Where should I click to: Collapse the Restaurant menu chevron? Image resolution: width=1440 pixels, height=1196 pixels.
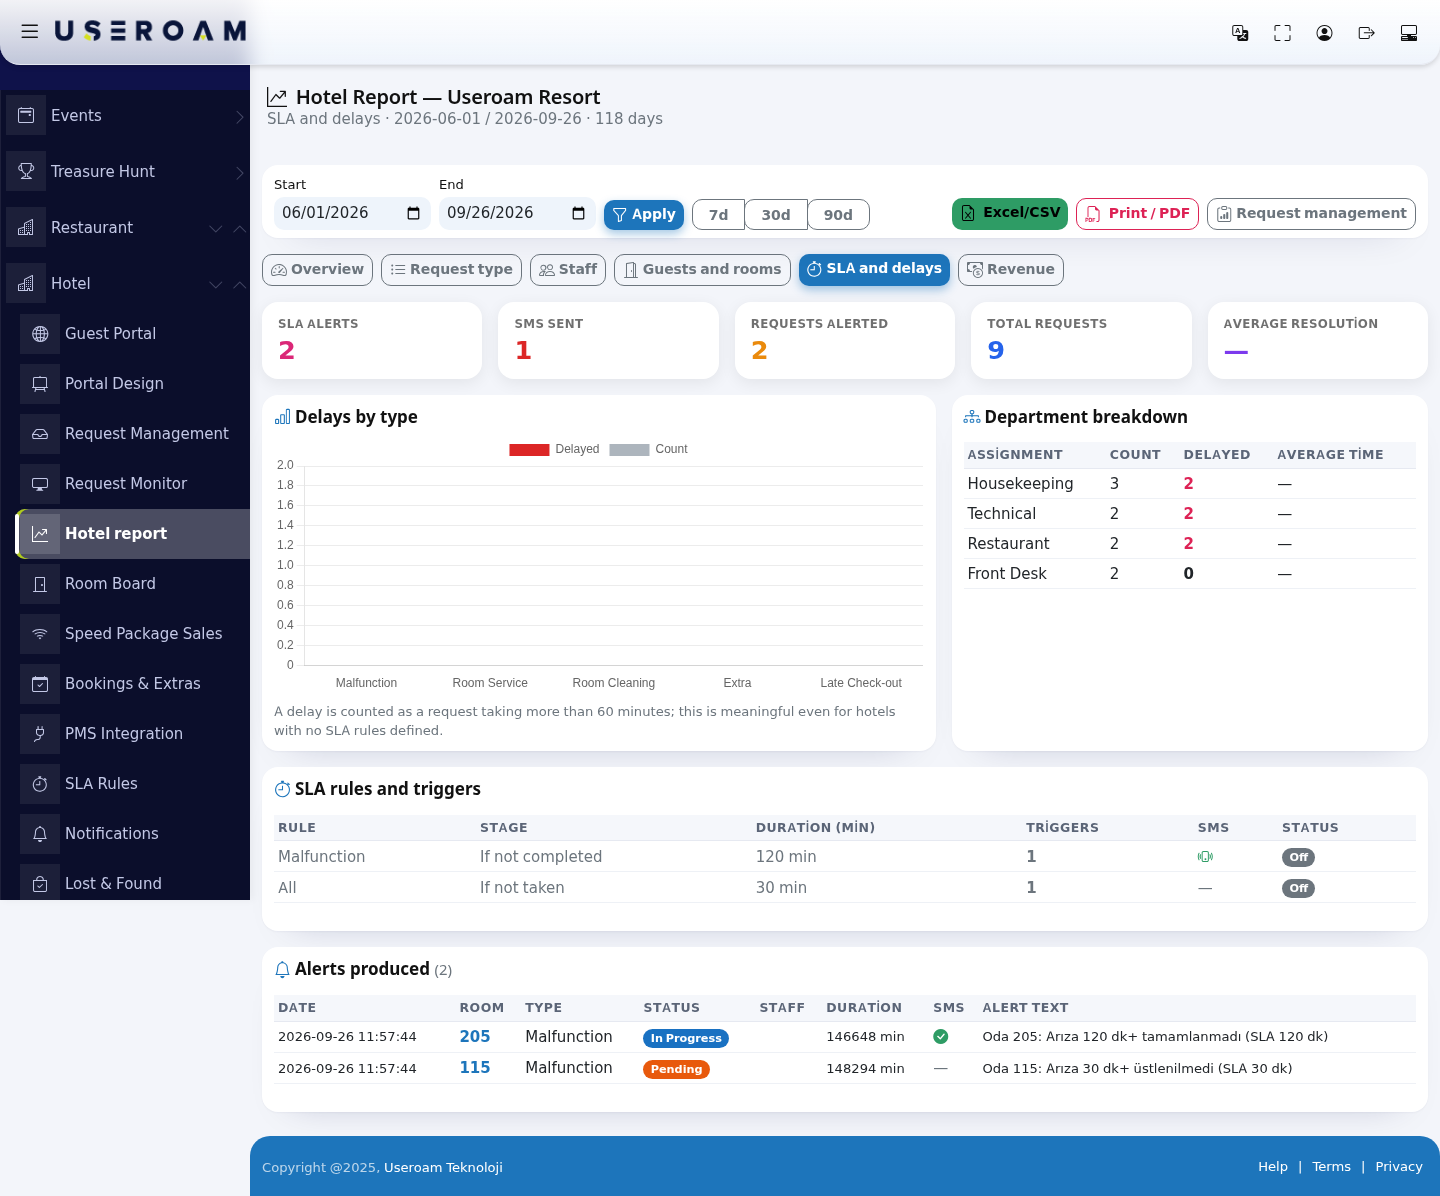point(239,228)
